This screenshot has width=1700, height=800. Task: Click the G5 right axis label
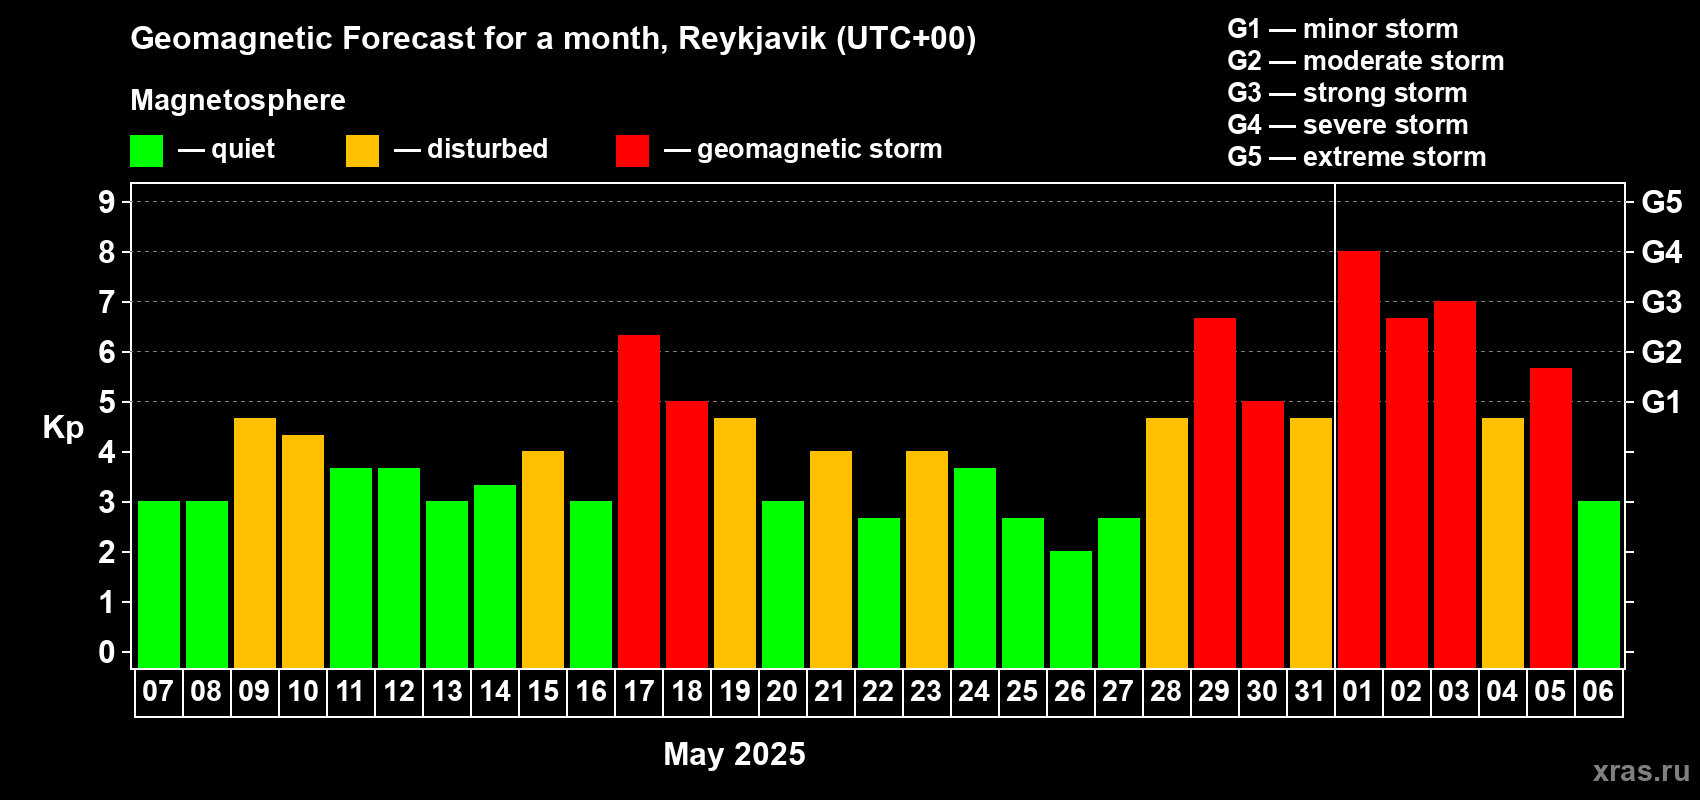click(1662, 202)
